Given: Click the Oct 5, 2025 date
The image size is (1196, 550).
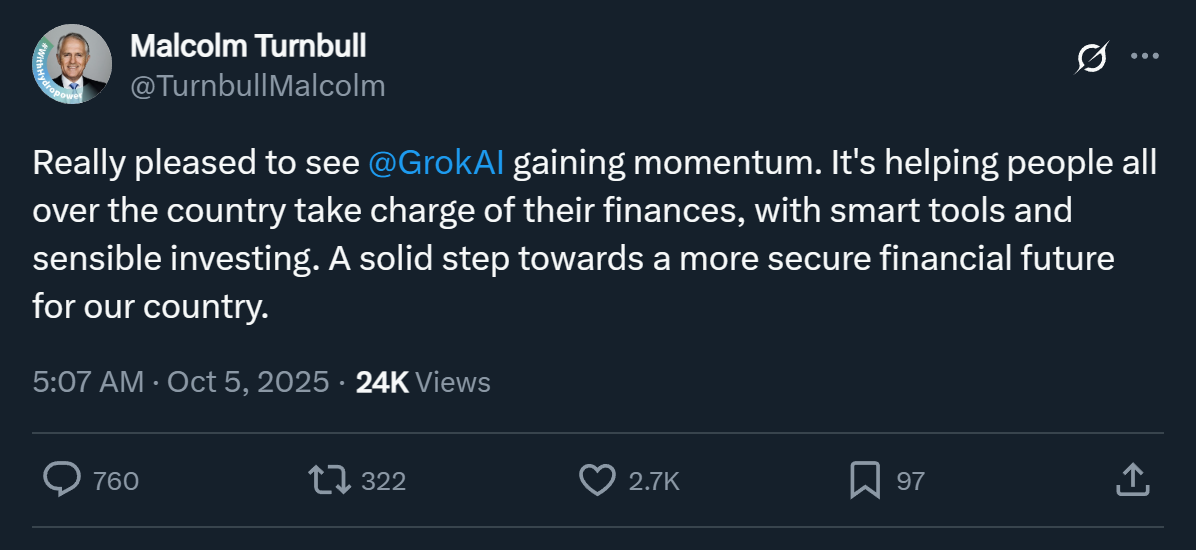Looking at the screenshot, I should pos(248,381).
